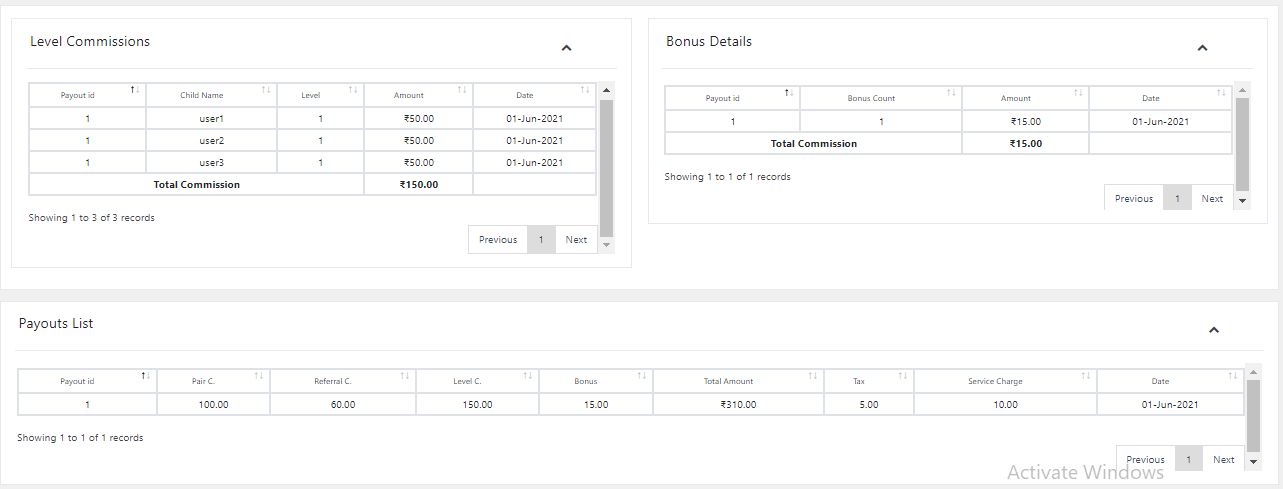The height and width of the screenshot is (489, 1283).
Task: Sort Level Commissions by Child Name
Action: point(211,95)
